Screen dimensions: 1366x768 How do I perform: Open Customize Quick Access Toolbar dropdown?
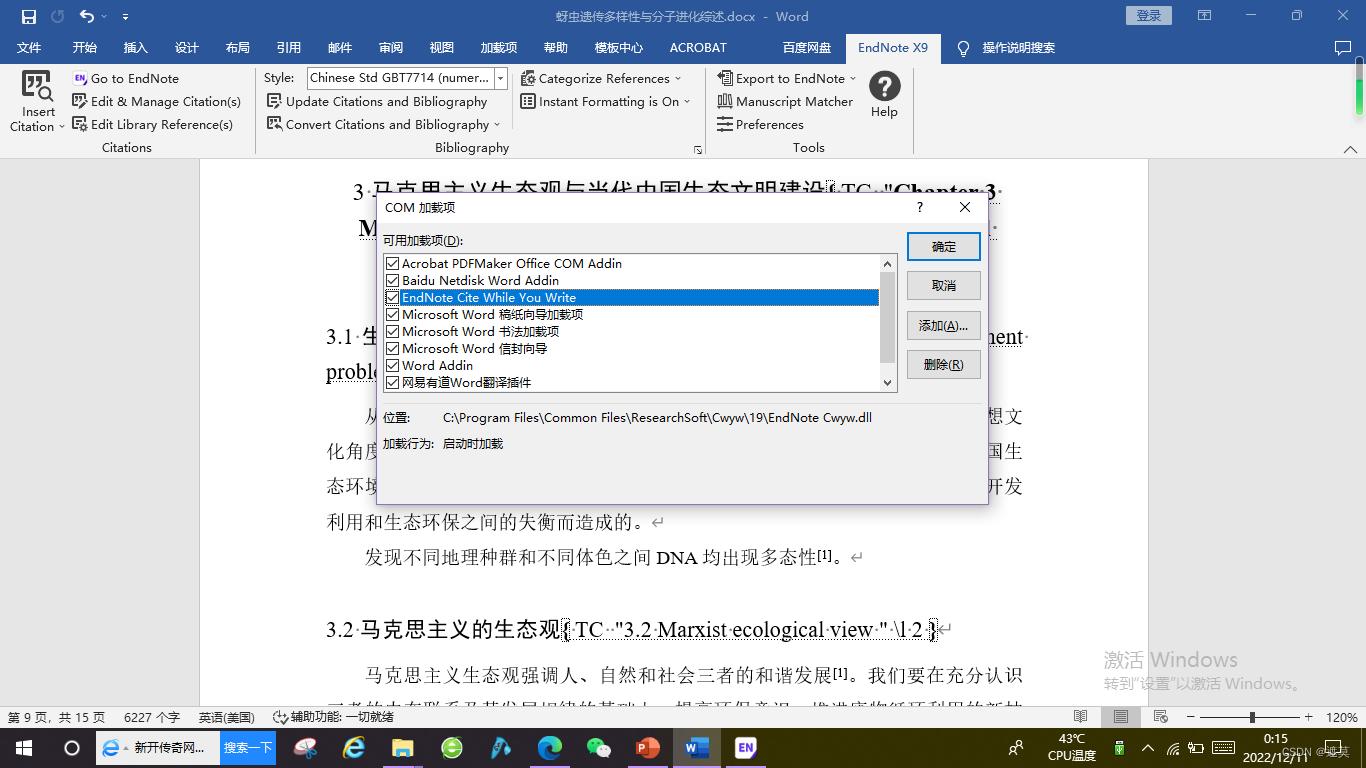point(125,17)
